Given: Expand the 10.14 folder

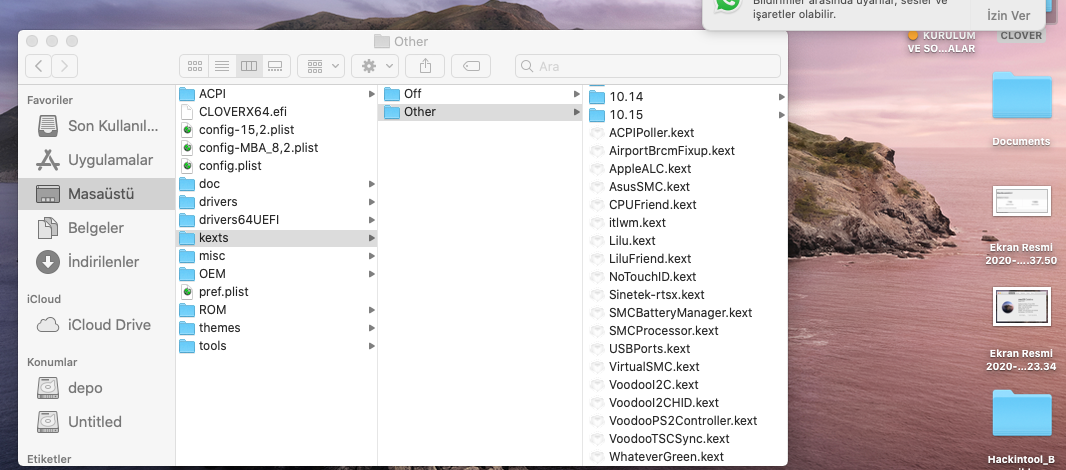Looking at the screenshot, I should point(625,97).
